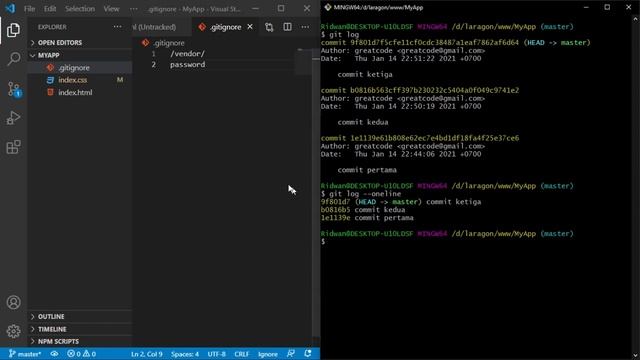This screenshot has width=640, height=360.
Task: Click Ln 2, Col 9 cursor position
Action: [x=147, y=354]
